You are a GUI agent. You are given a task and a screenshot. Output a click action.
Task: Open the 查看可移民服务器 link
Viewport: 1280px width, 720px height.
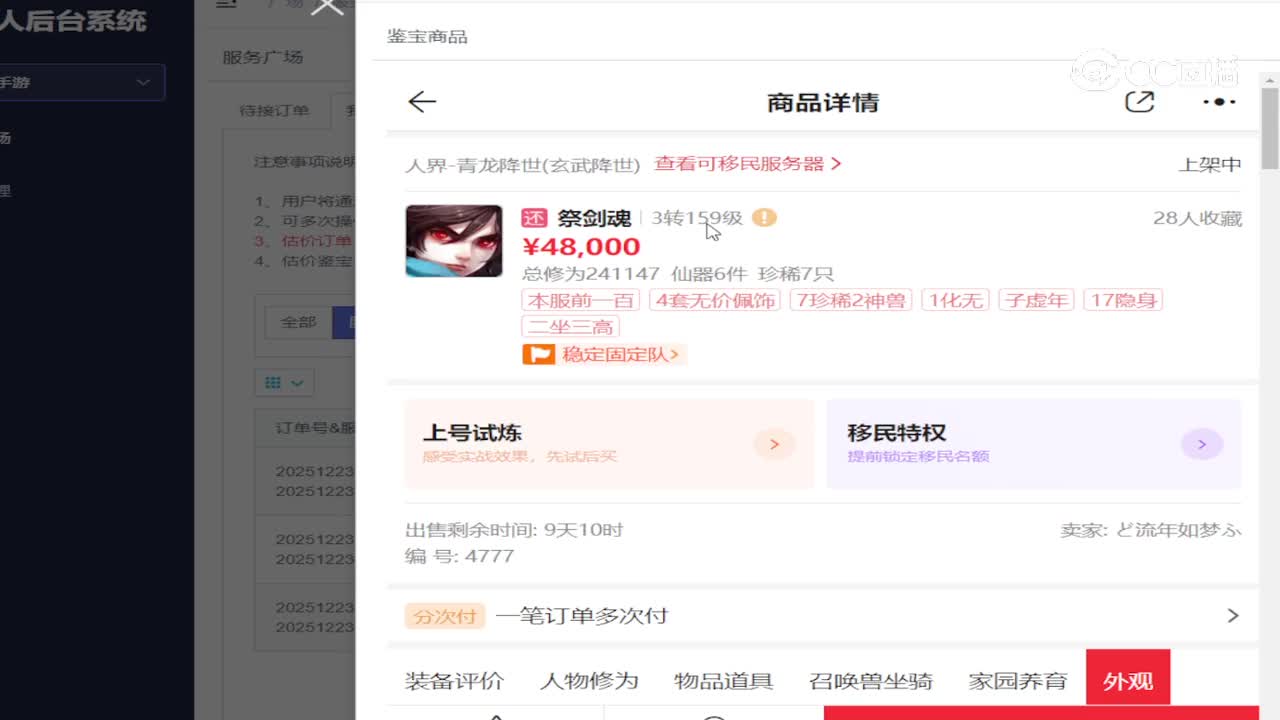coord(740,164)
